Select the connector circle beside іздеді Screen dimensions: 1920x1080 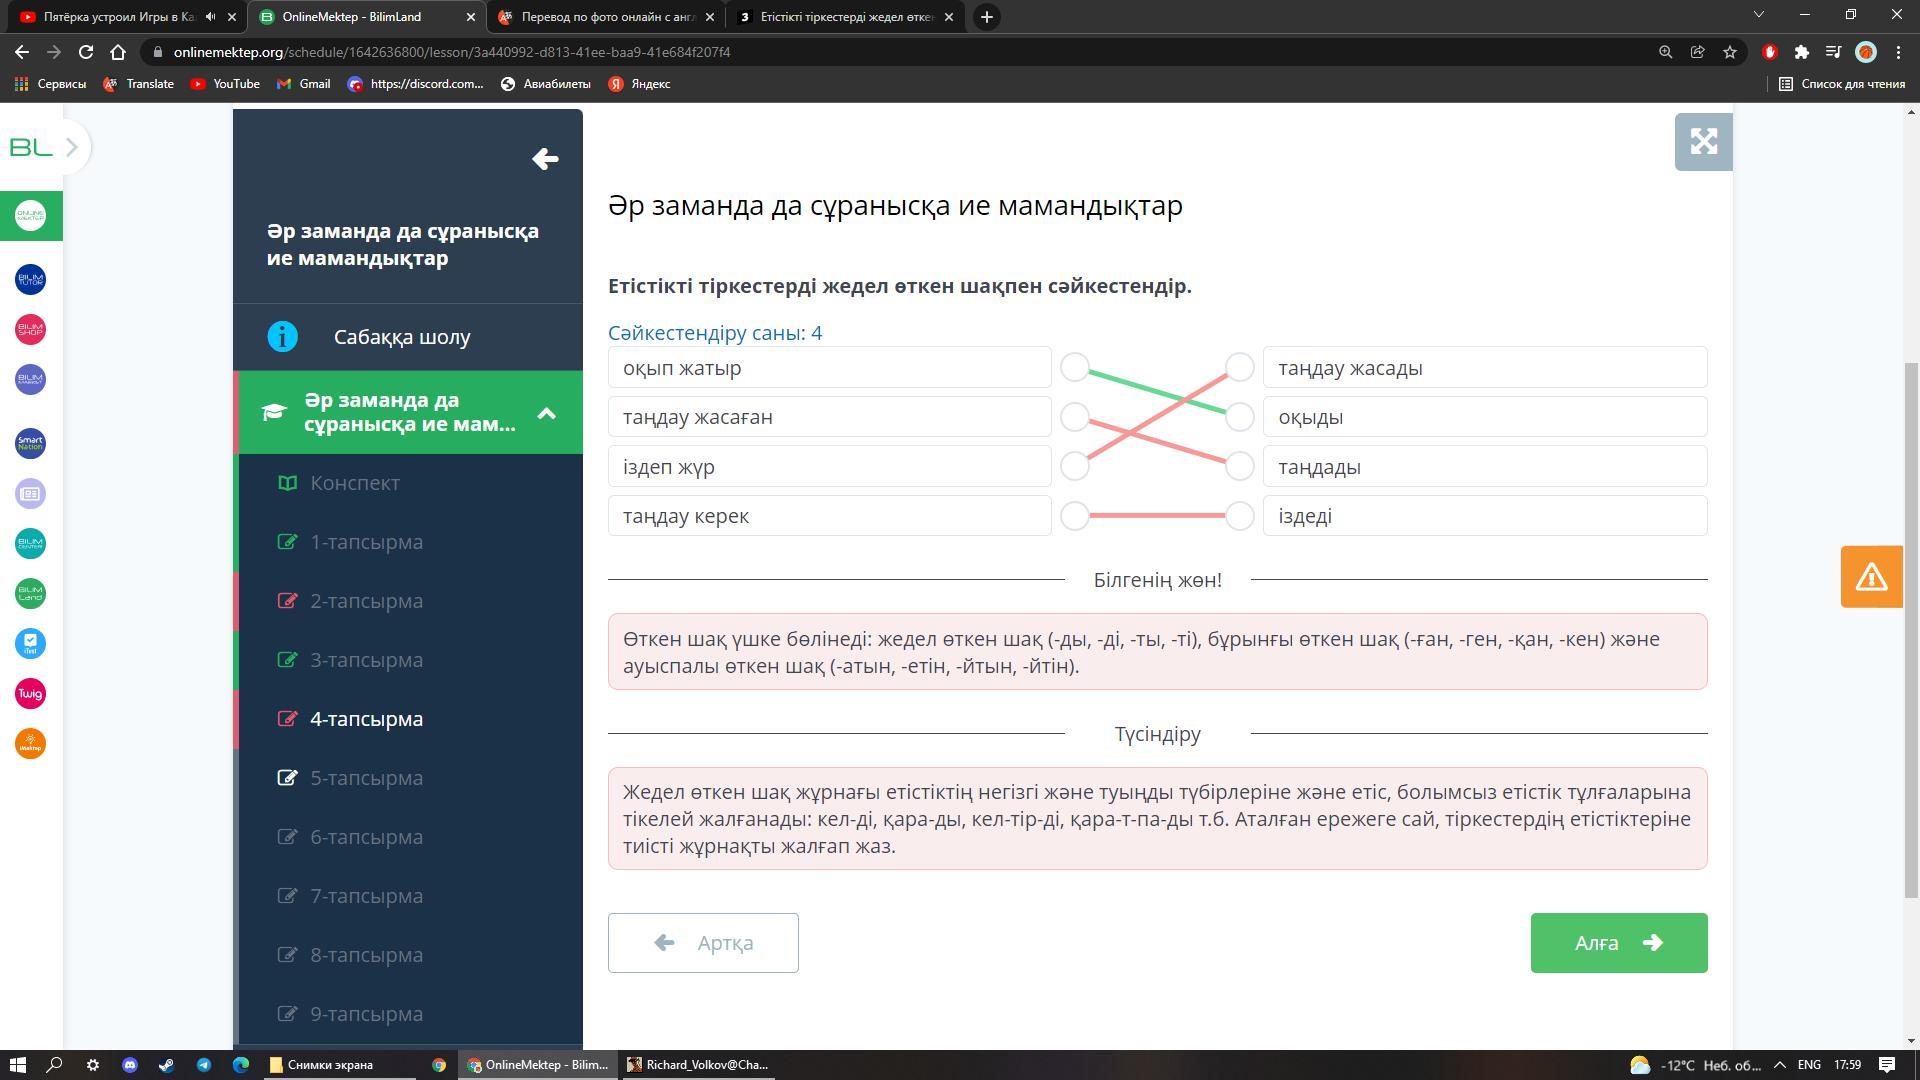[1239, 516]
